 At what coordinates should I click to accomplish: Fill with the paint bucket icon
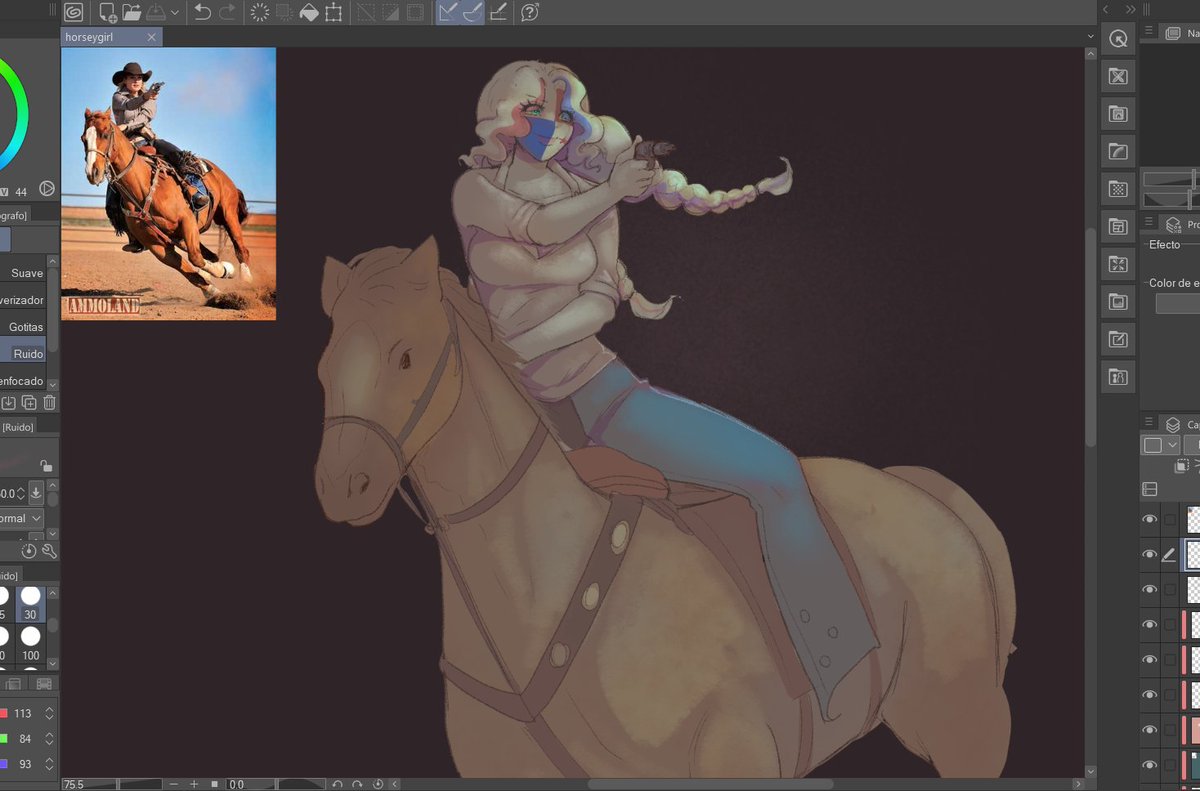(x=309, y=12)
